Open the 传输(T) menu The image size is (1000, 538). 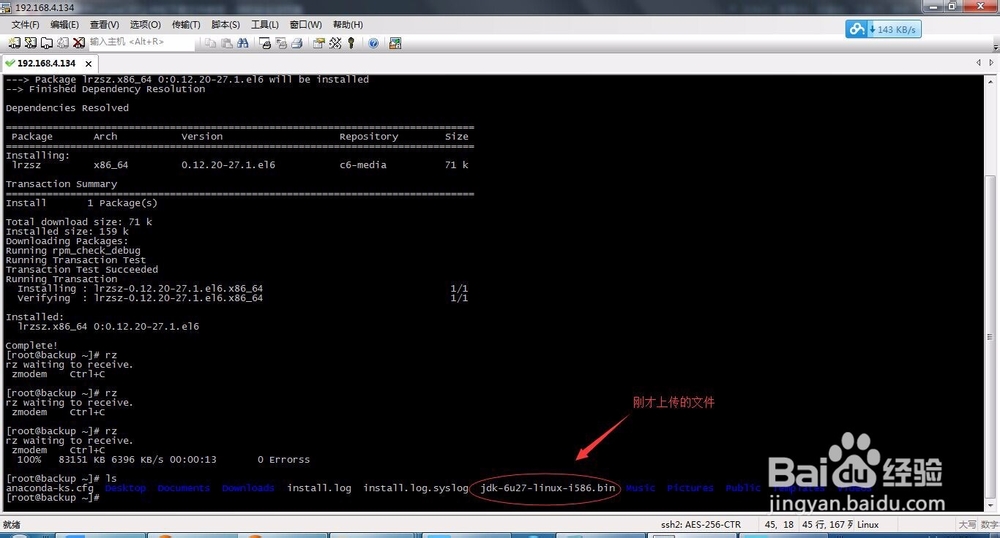(x=186, y=24)
